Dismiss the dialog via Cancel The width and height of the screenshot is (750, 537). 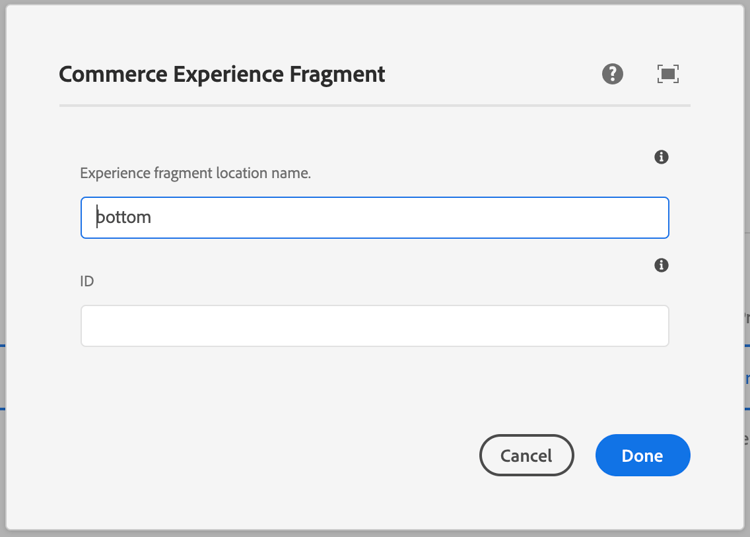526,455
